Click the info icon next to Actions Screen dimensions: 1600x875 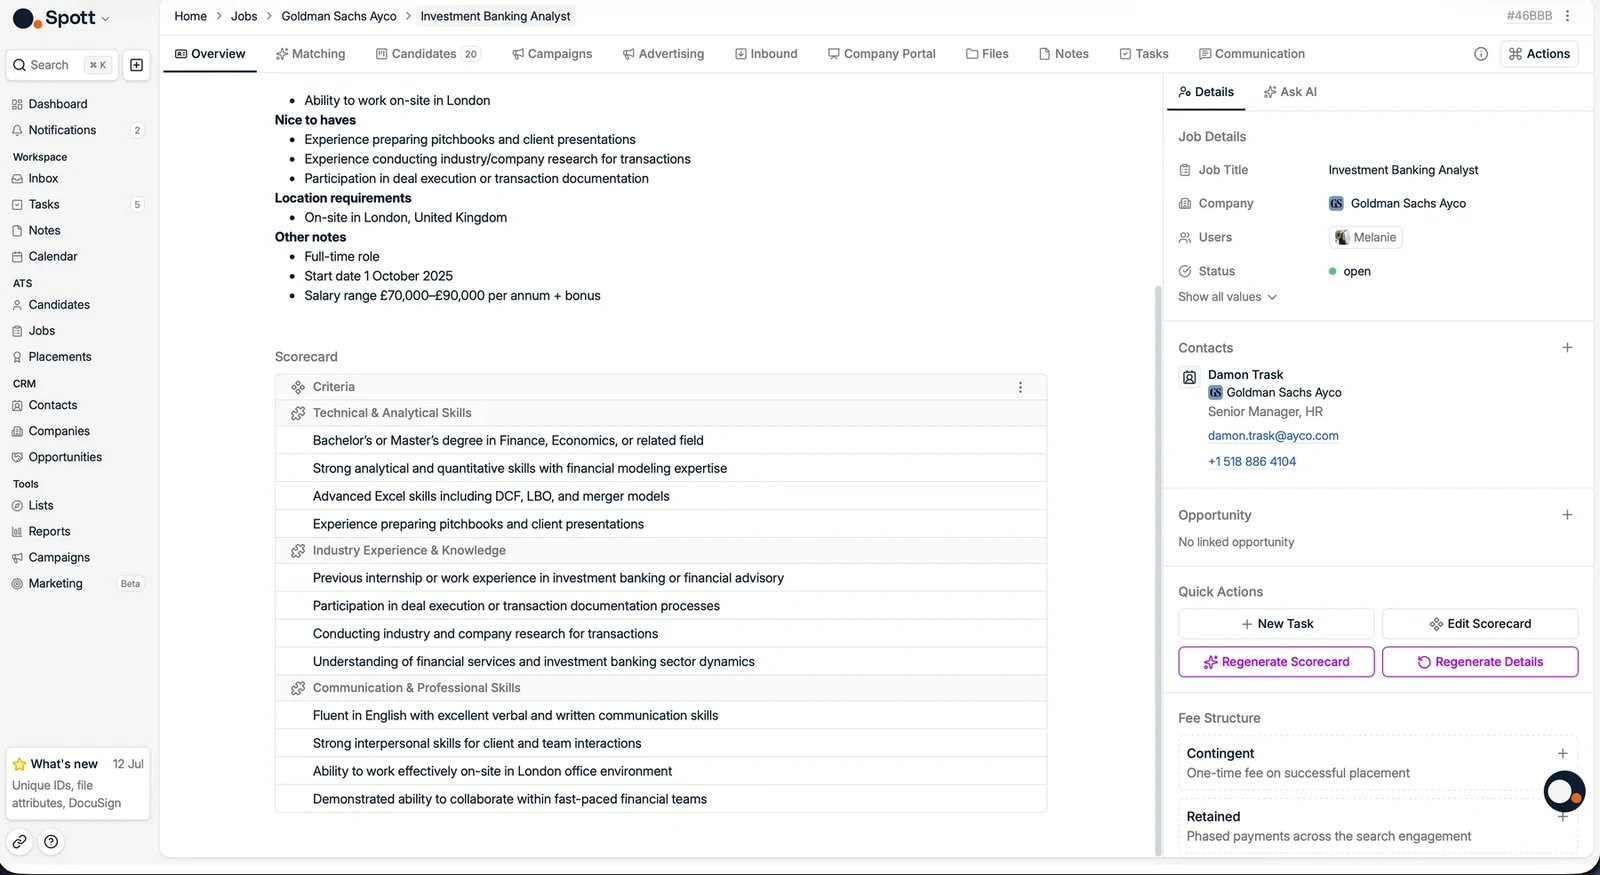click(1481, 54)
